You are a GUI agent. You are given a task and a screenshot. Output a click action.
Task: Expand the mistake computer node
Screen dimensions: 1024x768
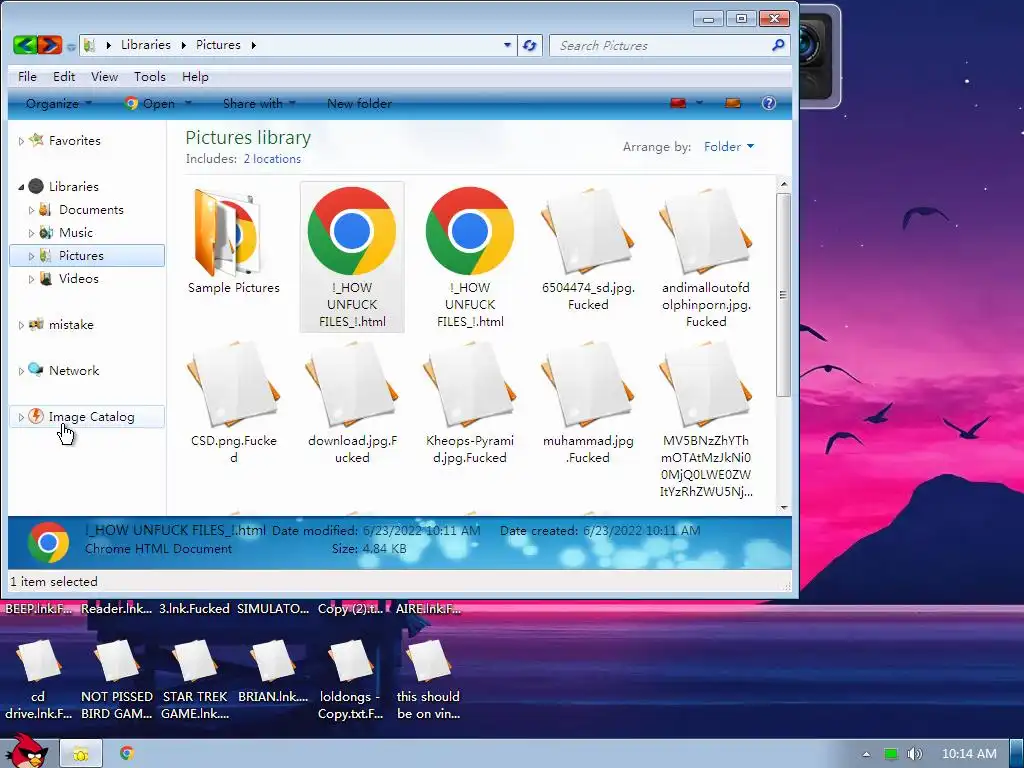(21, 325)
